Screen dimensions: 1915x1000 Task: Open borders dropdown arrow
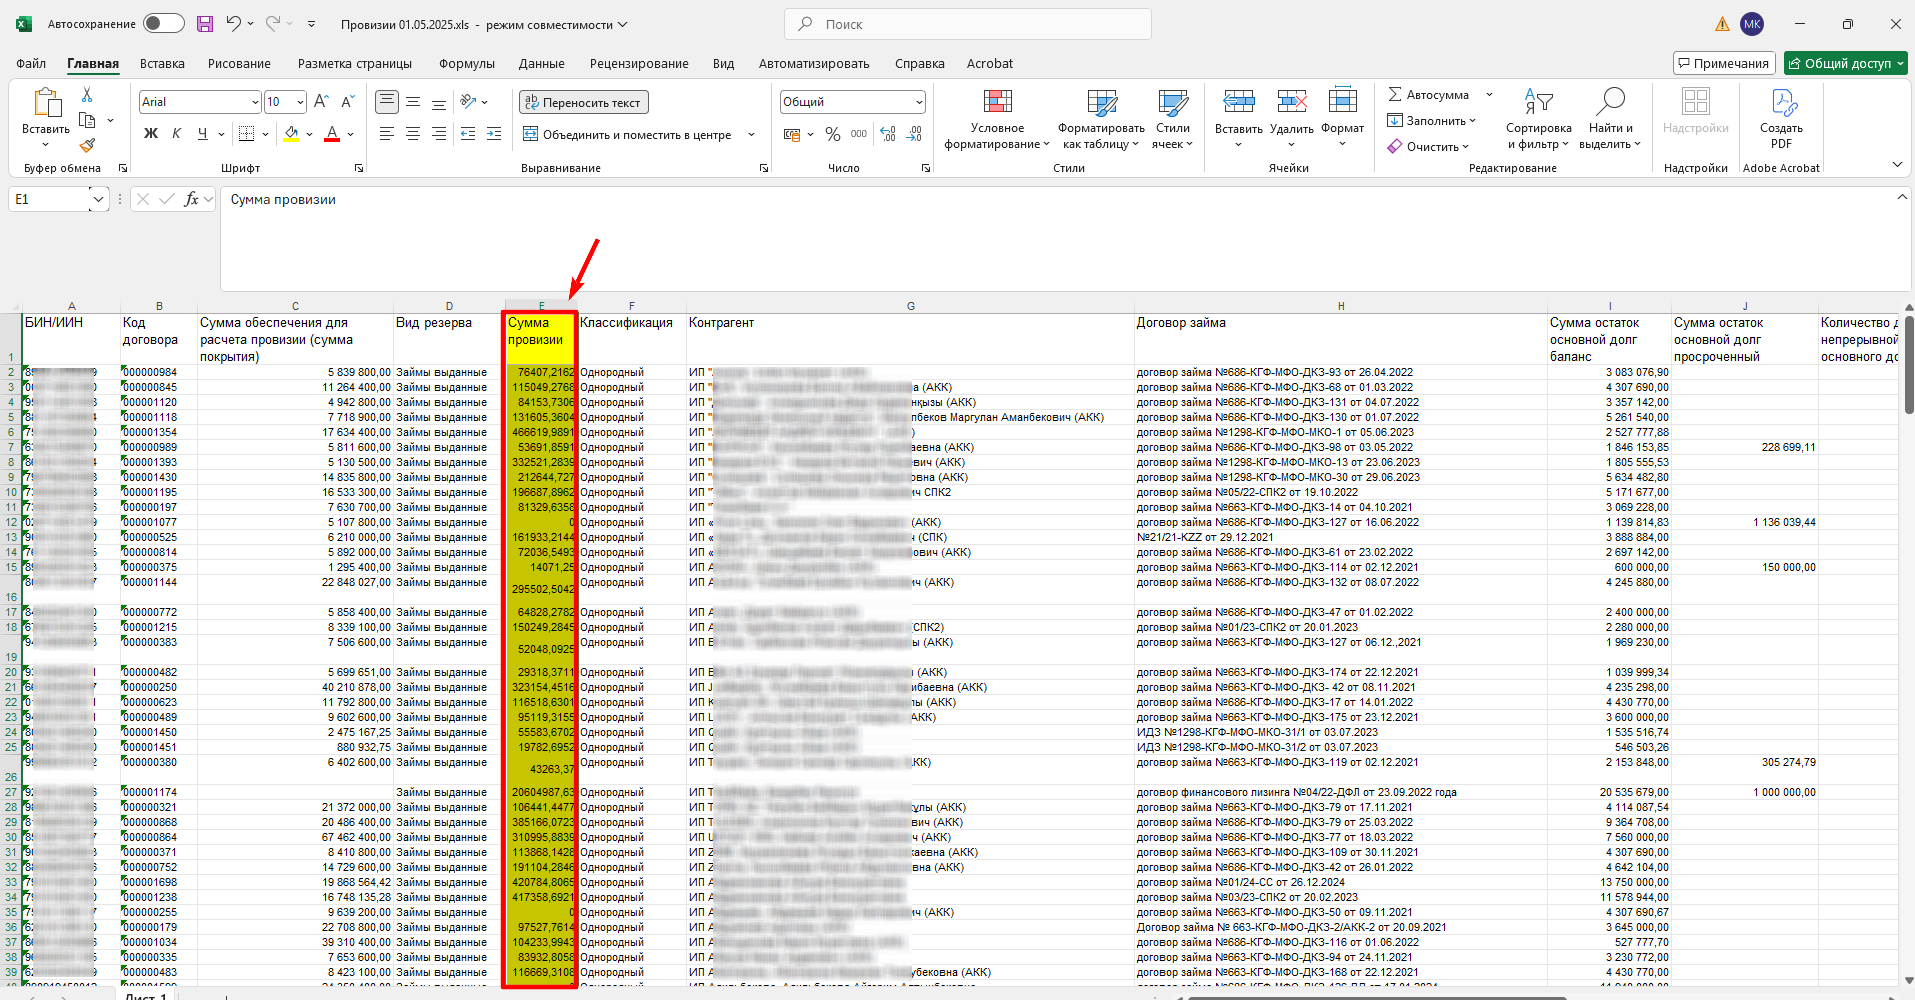[265, 134]
